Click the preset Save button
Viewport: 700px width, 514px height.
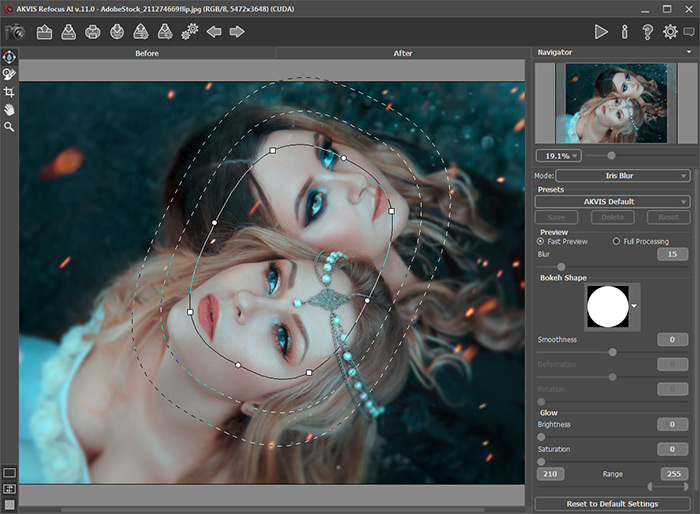[556, 217]
